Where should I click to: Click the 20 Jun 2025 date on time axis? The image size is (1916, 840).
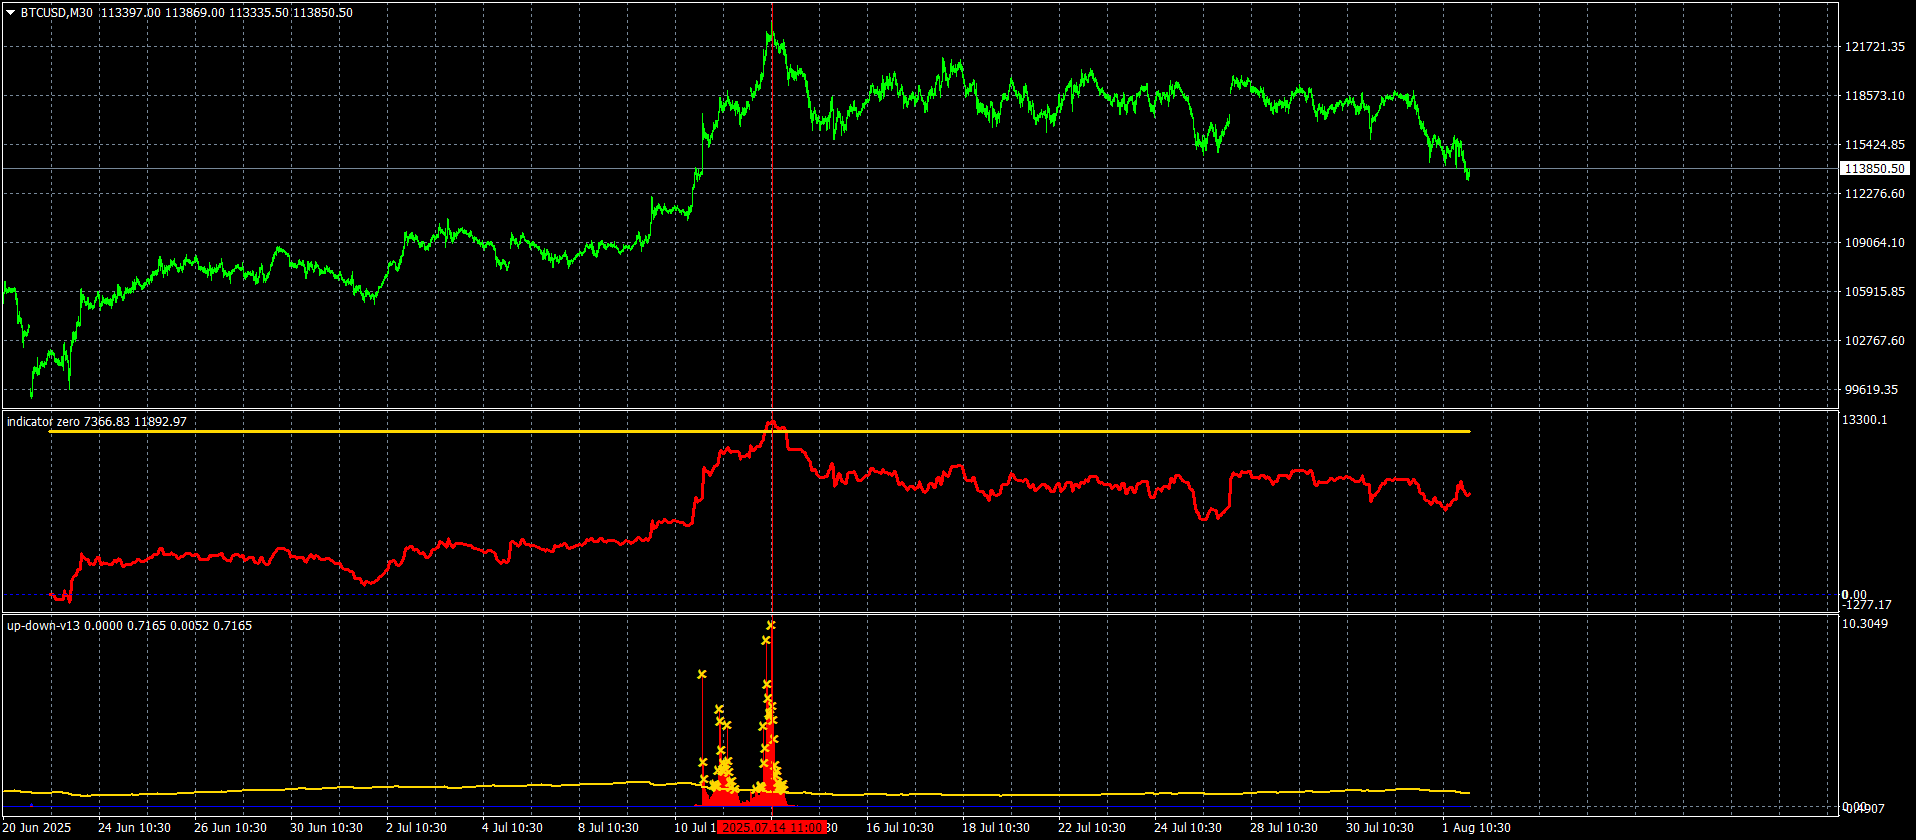point(37,828)
